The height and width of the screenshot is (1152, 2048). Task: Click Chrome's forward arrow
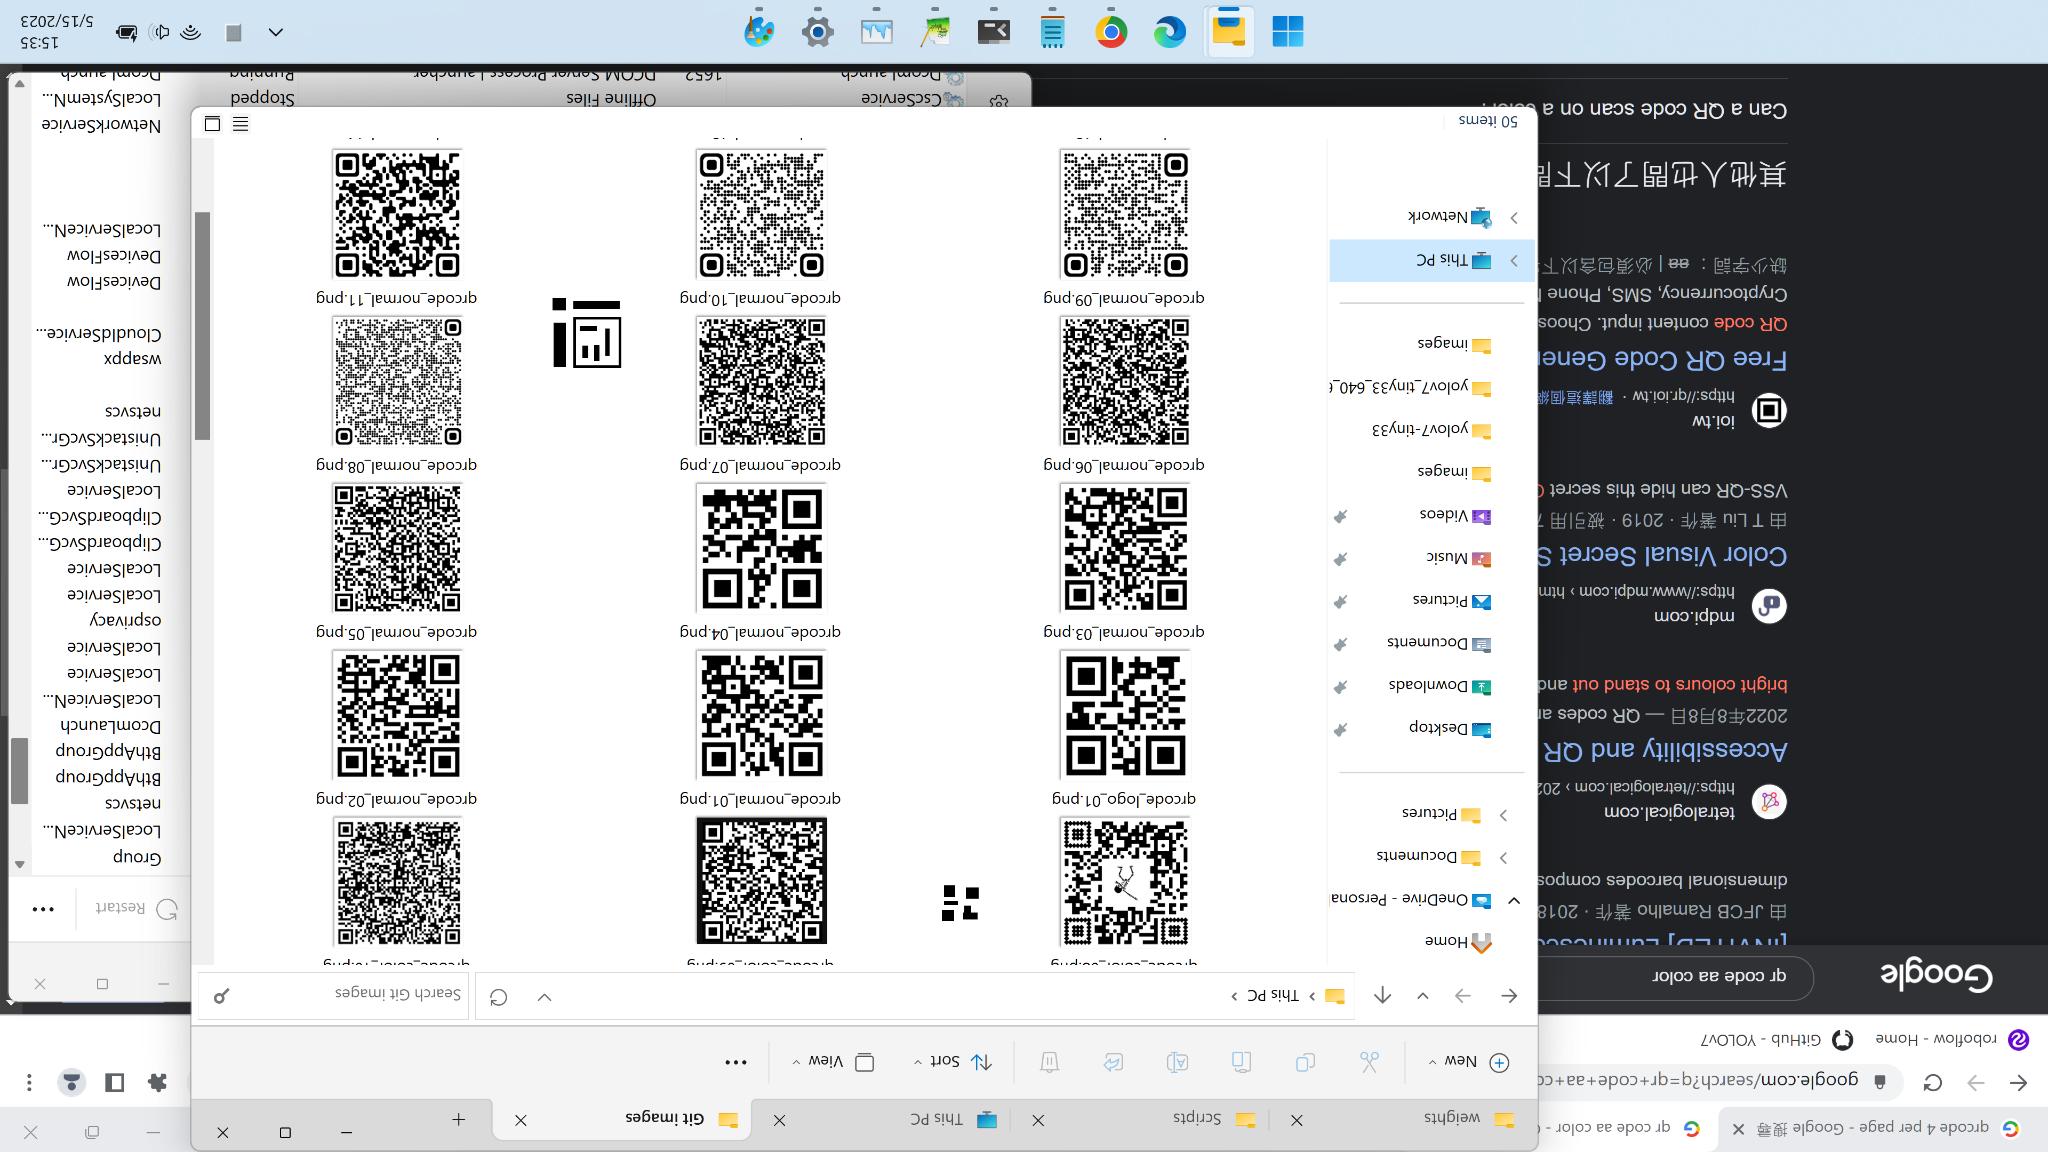1976,1082
